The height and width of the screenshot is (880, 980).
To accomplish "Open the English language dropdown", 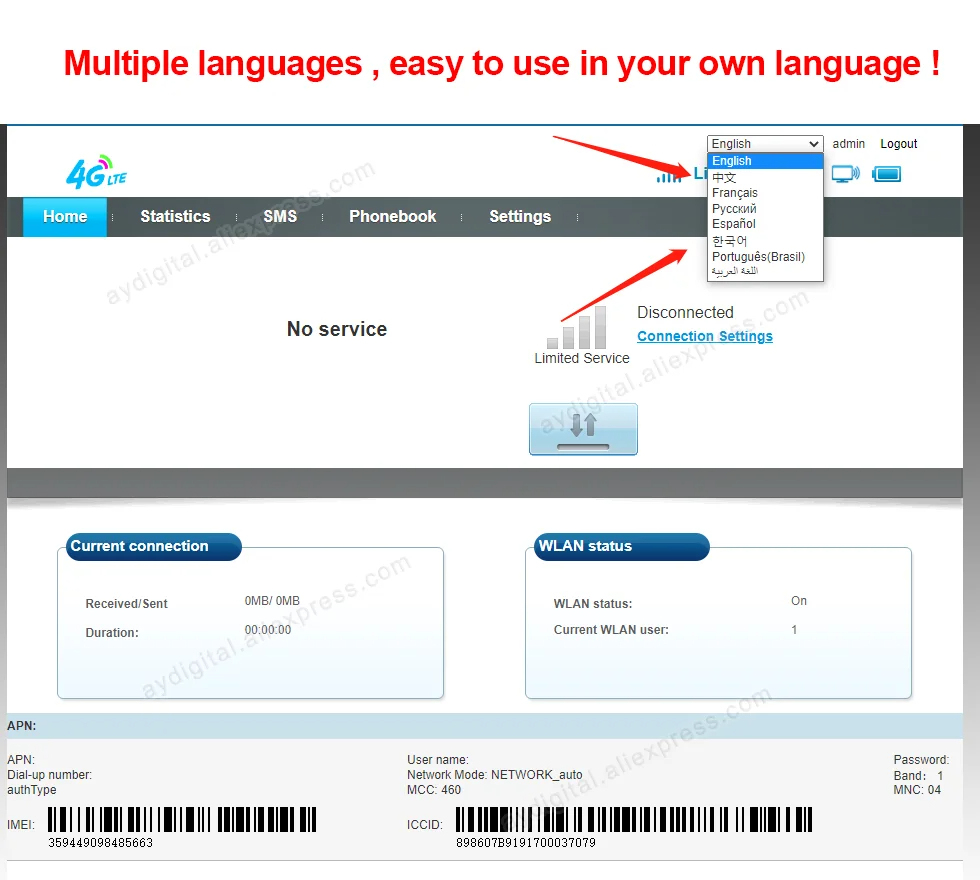I will (765, 144).
